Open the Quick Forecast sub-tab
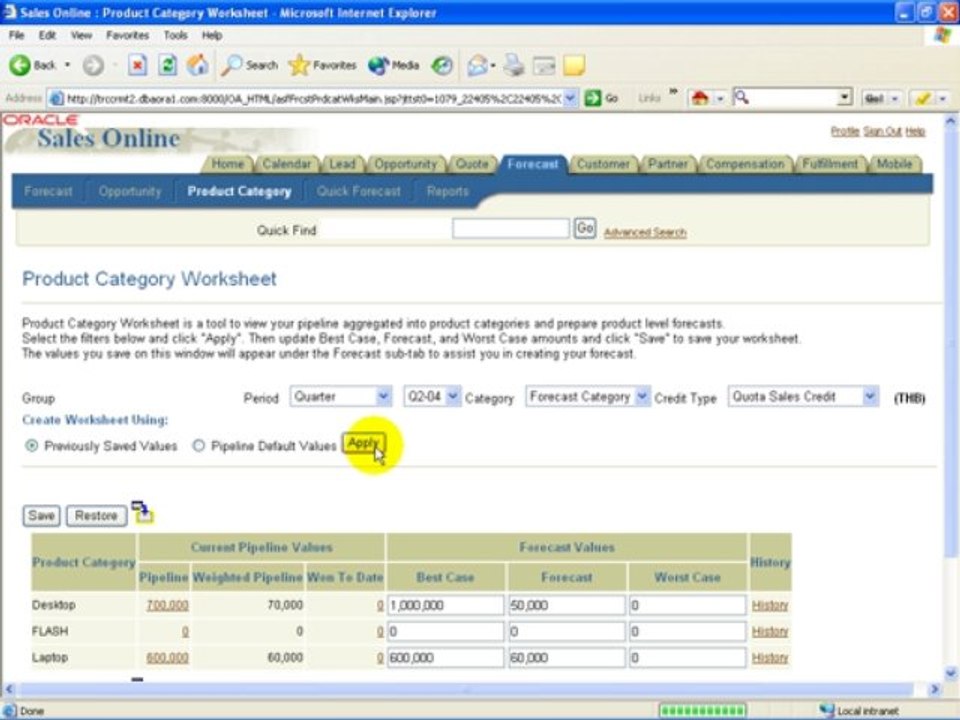Image resolution: width=960 pixels, height=720 pixels. click(359, 191)
